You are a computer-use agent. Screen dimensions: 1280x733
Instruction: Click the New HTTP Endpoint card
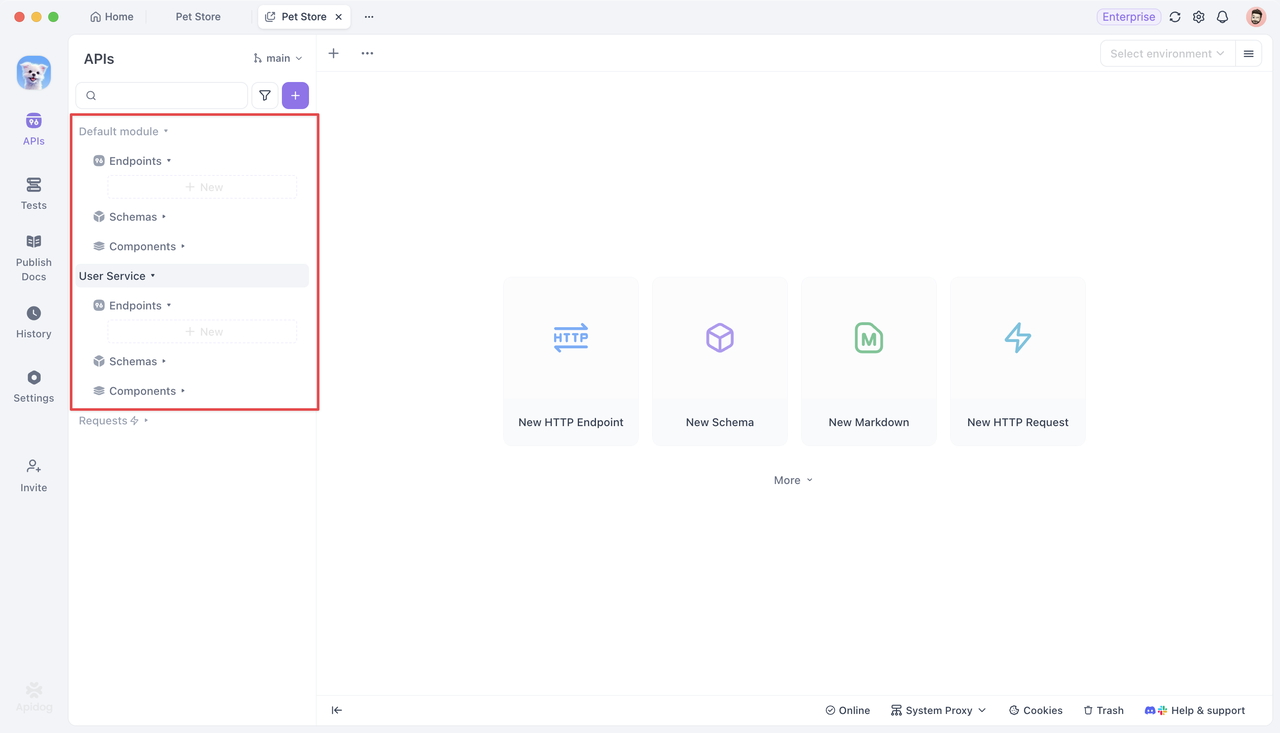[x=571, y=360]
